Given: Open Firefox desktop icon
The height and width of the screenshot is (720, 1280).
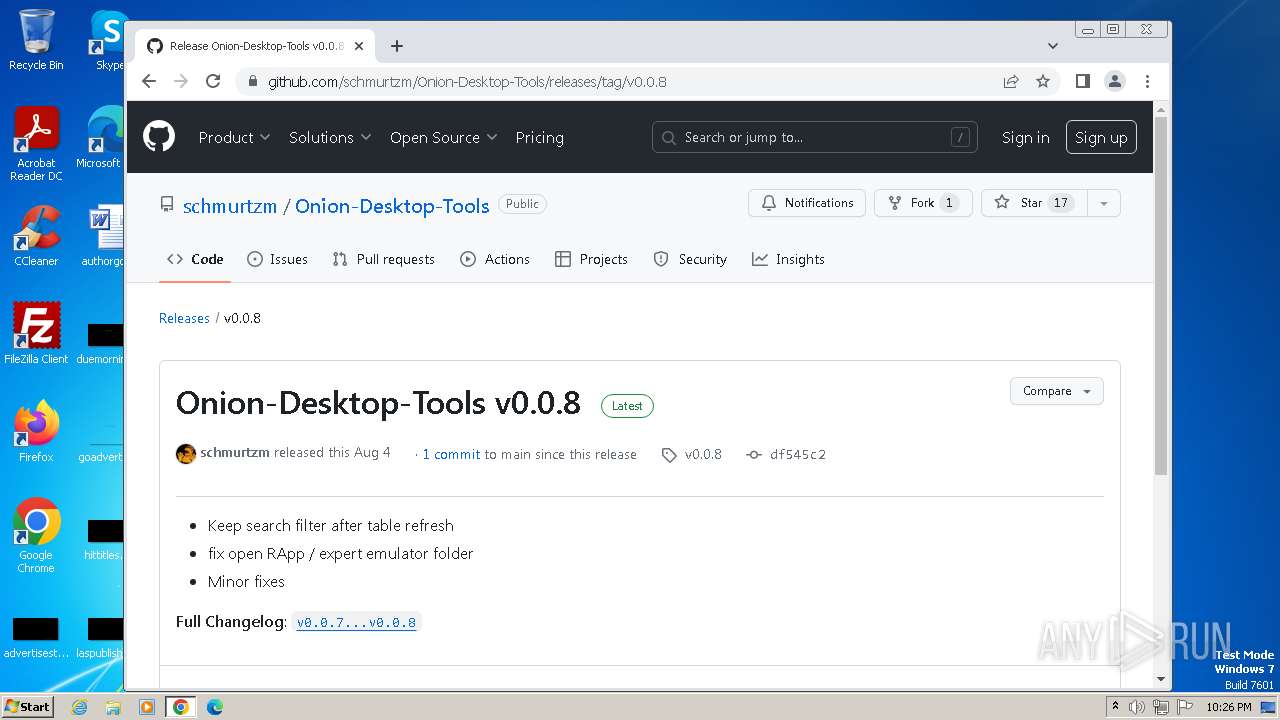Looking at the screenshot, I should pos(36,432).
